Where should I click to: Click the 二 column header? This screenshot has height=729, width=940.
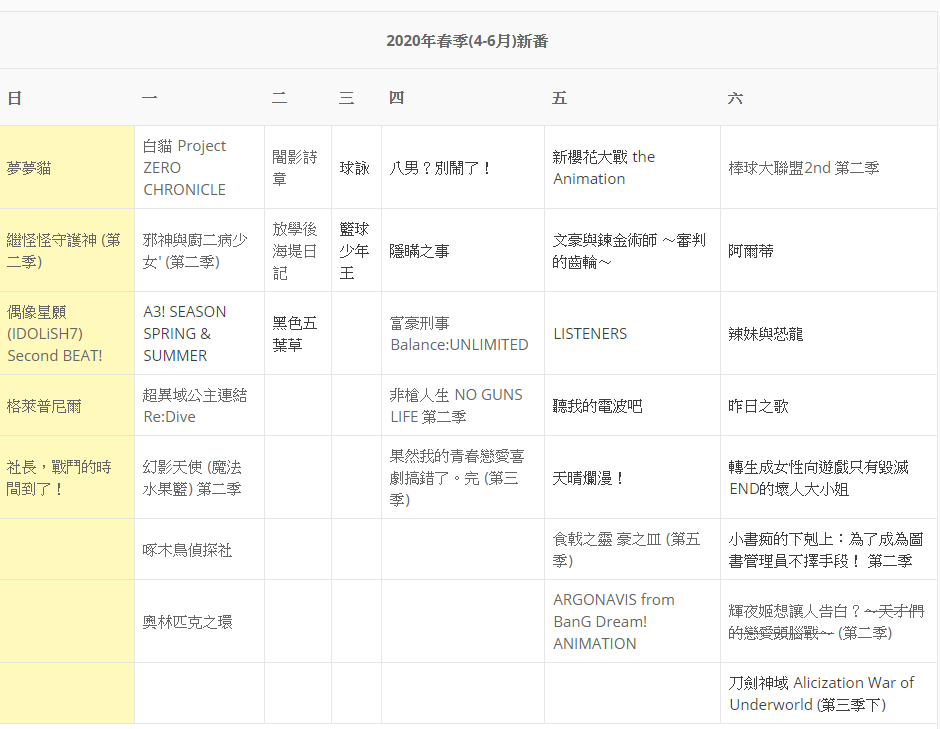point(279,98)
